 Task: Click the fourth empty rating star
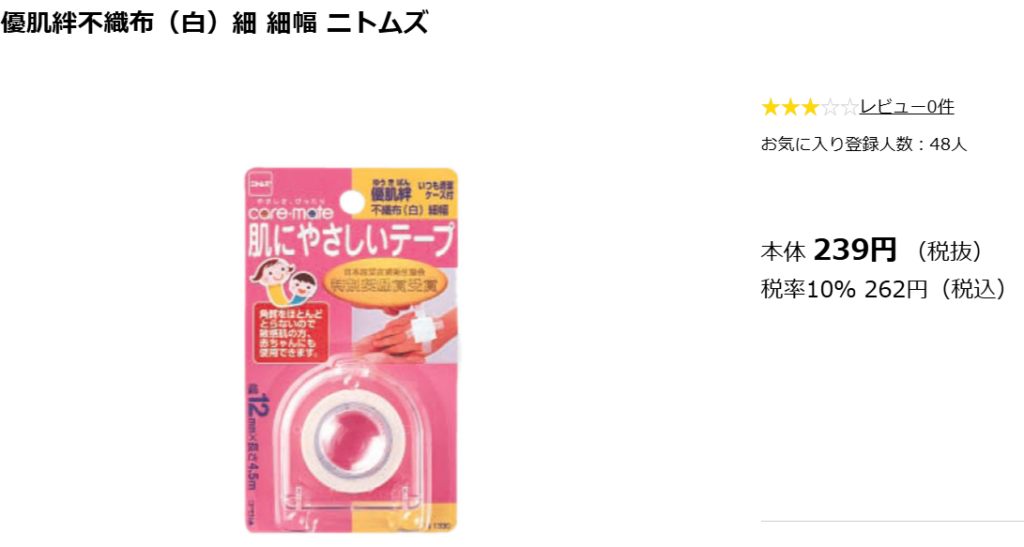(x=829, y=107)
